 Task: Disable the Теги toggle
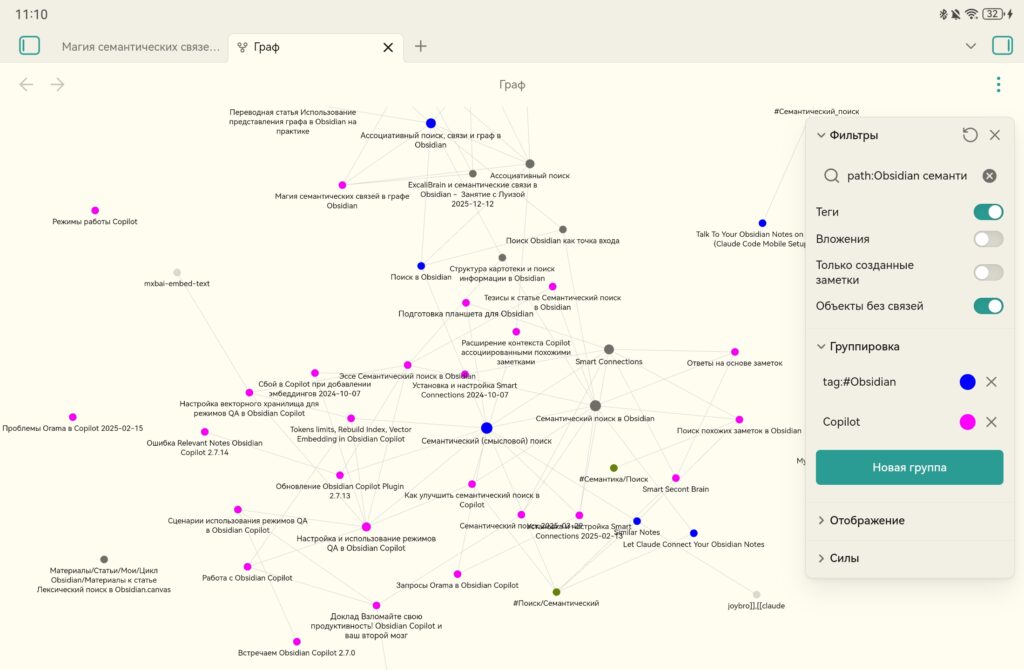click(988, 212)
